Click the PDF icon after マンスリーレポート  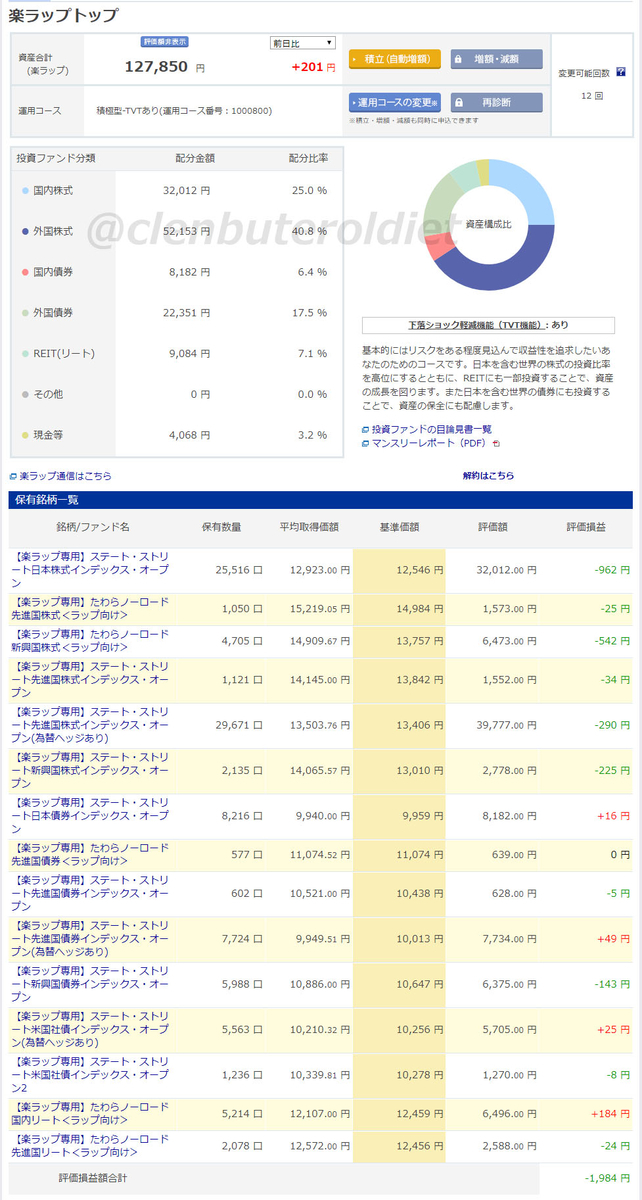[x=495, y=443]
